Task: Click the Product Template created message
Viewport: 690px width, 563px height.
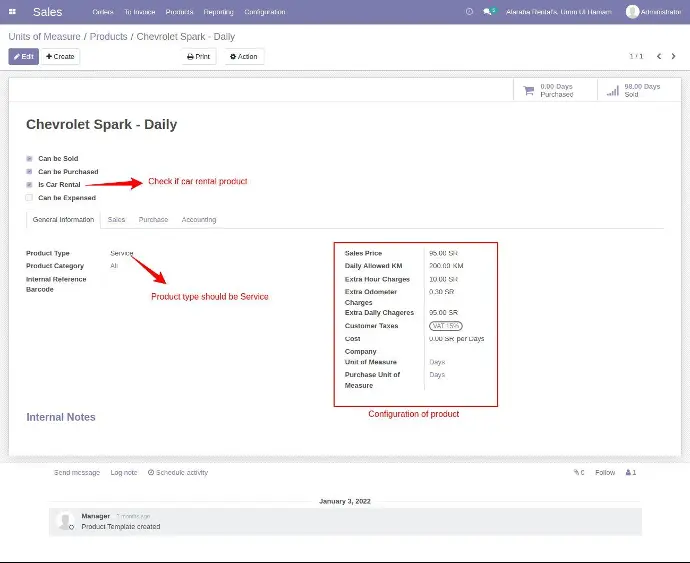Action: point(121,526)
